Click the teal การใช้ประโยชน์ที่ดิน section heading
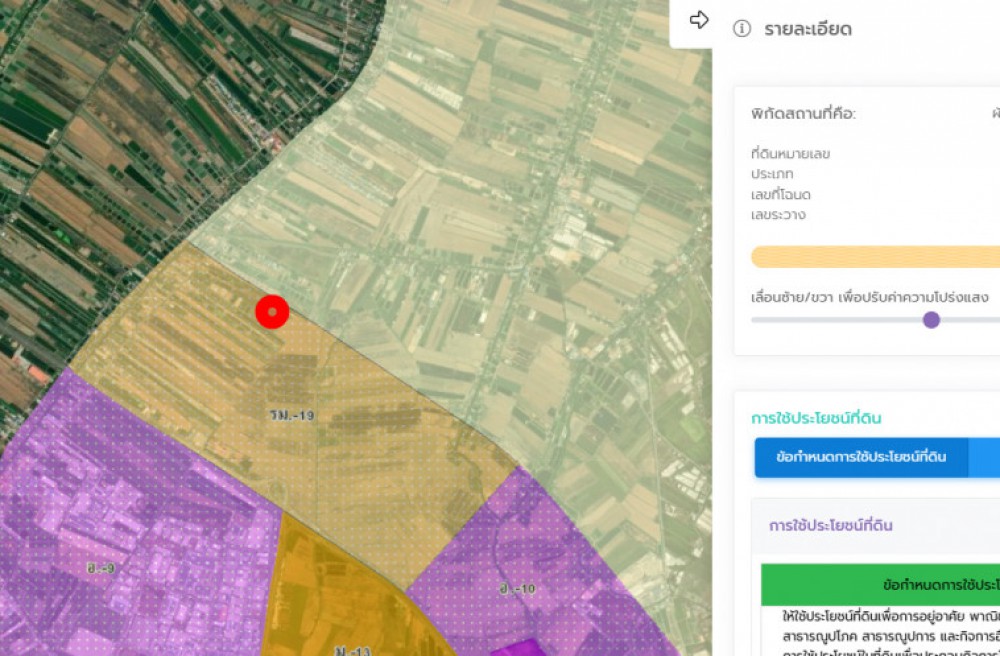The height and width of the screenshot is (656, 1000). click(x=816, y=418)
